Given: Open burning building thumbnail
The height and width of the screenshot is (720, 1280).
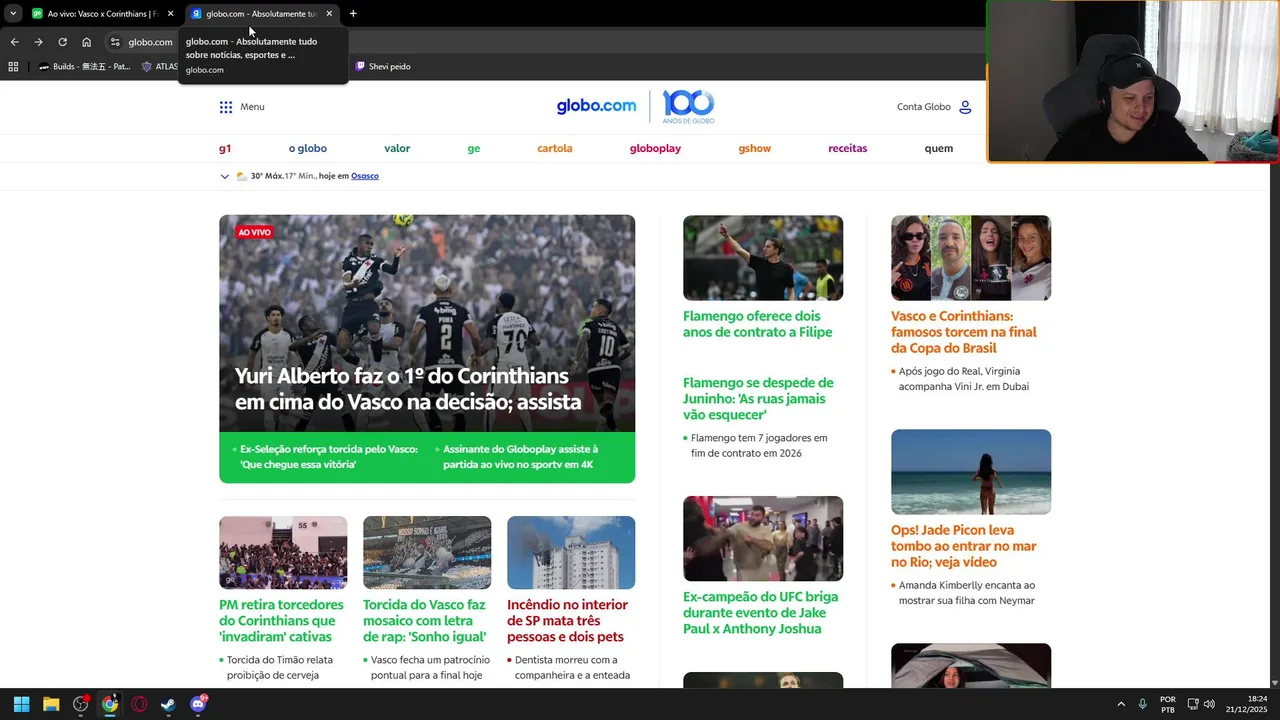Looking at the screenshot, I should [x=571, y=552].
